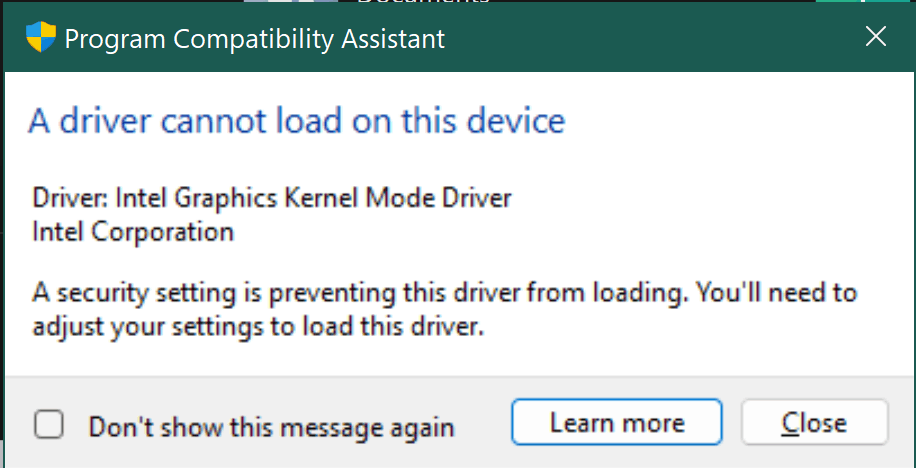Tick the Don't show this message checkbox

(48, 424)
